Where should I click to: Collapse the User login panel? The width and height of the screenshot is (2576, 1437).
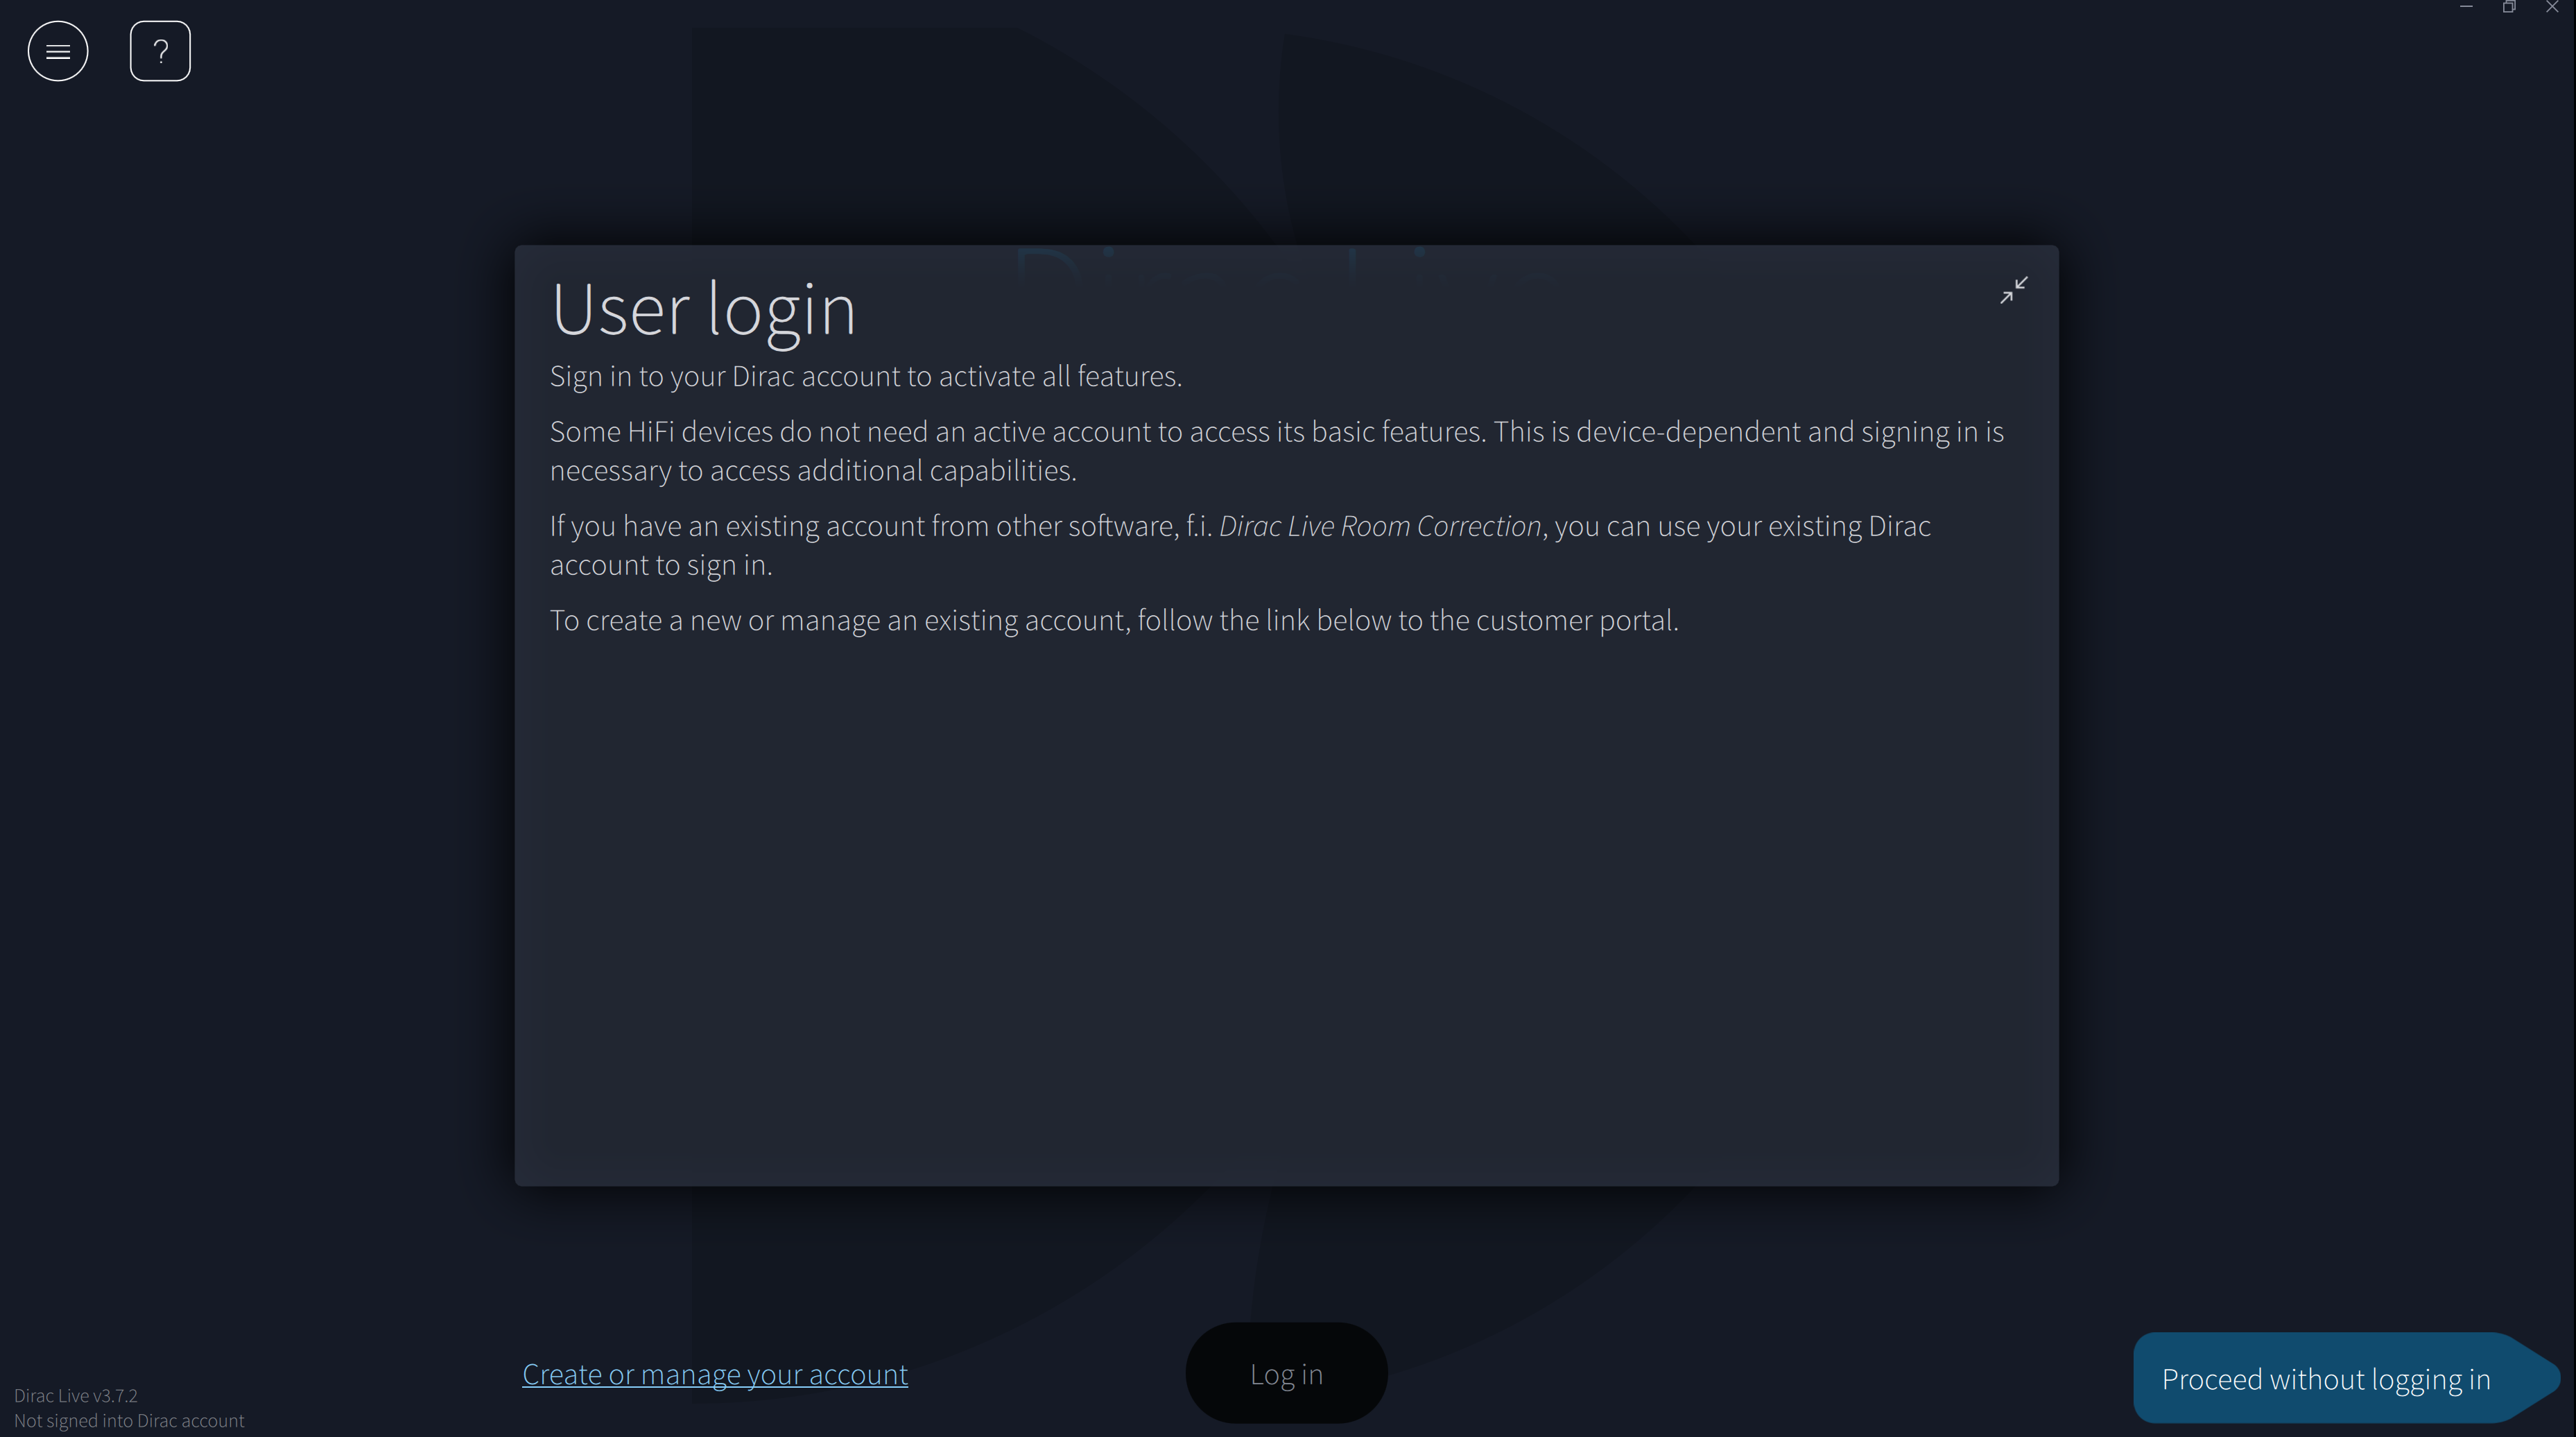click(2013, 290)
